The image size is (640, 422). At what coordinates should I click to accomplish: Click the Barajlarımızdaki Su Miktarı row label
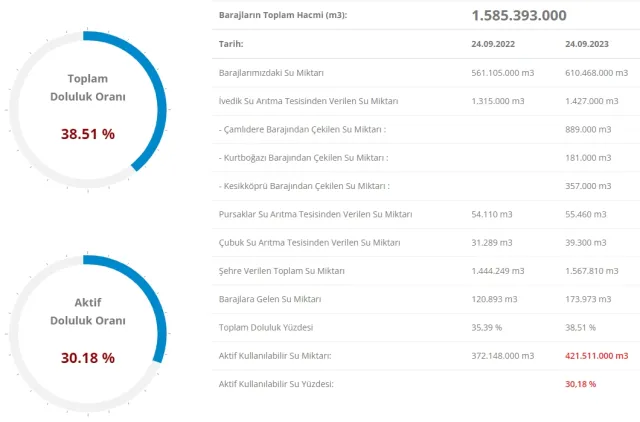[277, 73]
